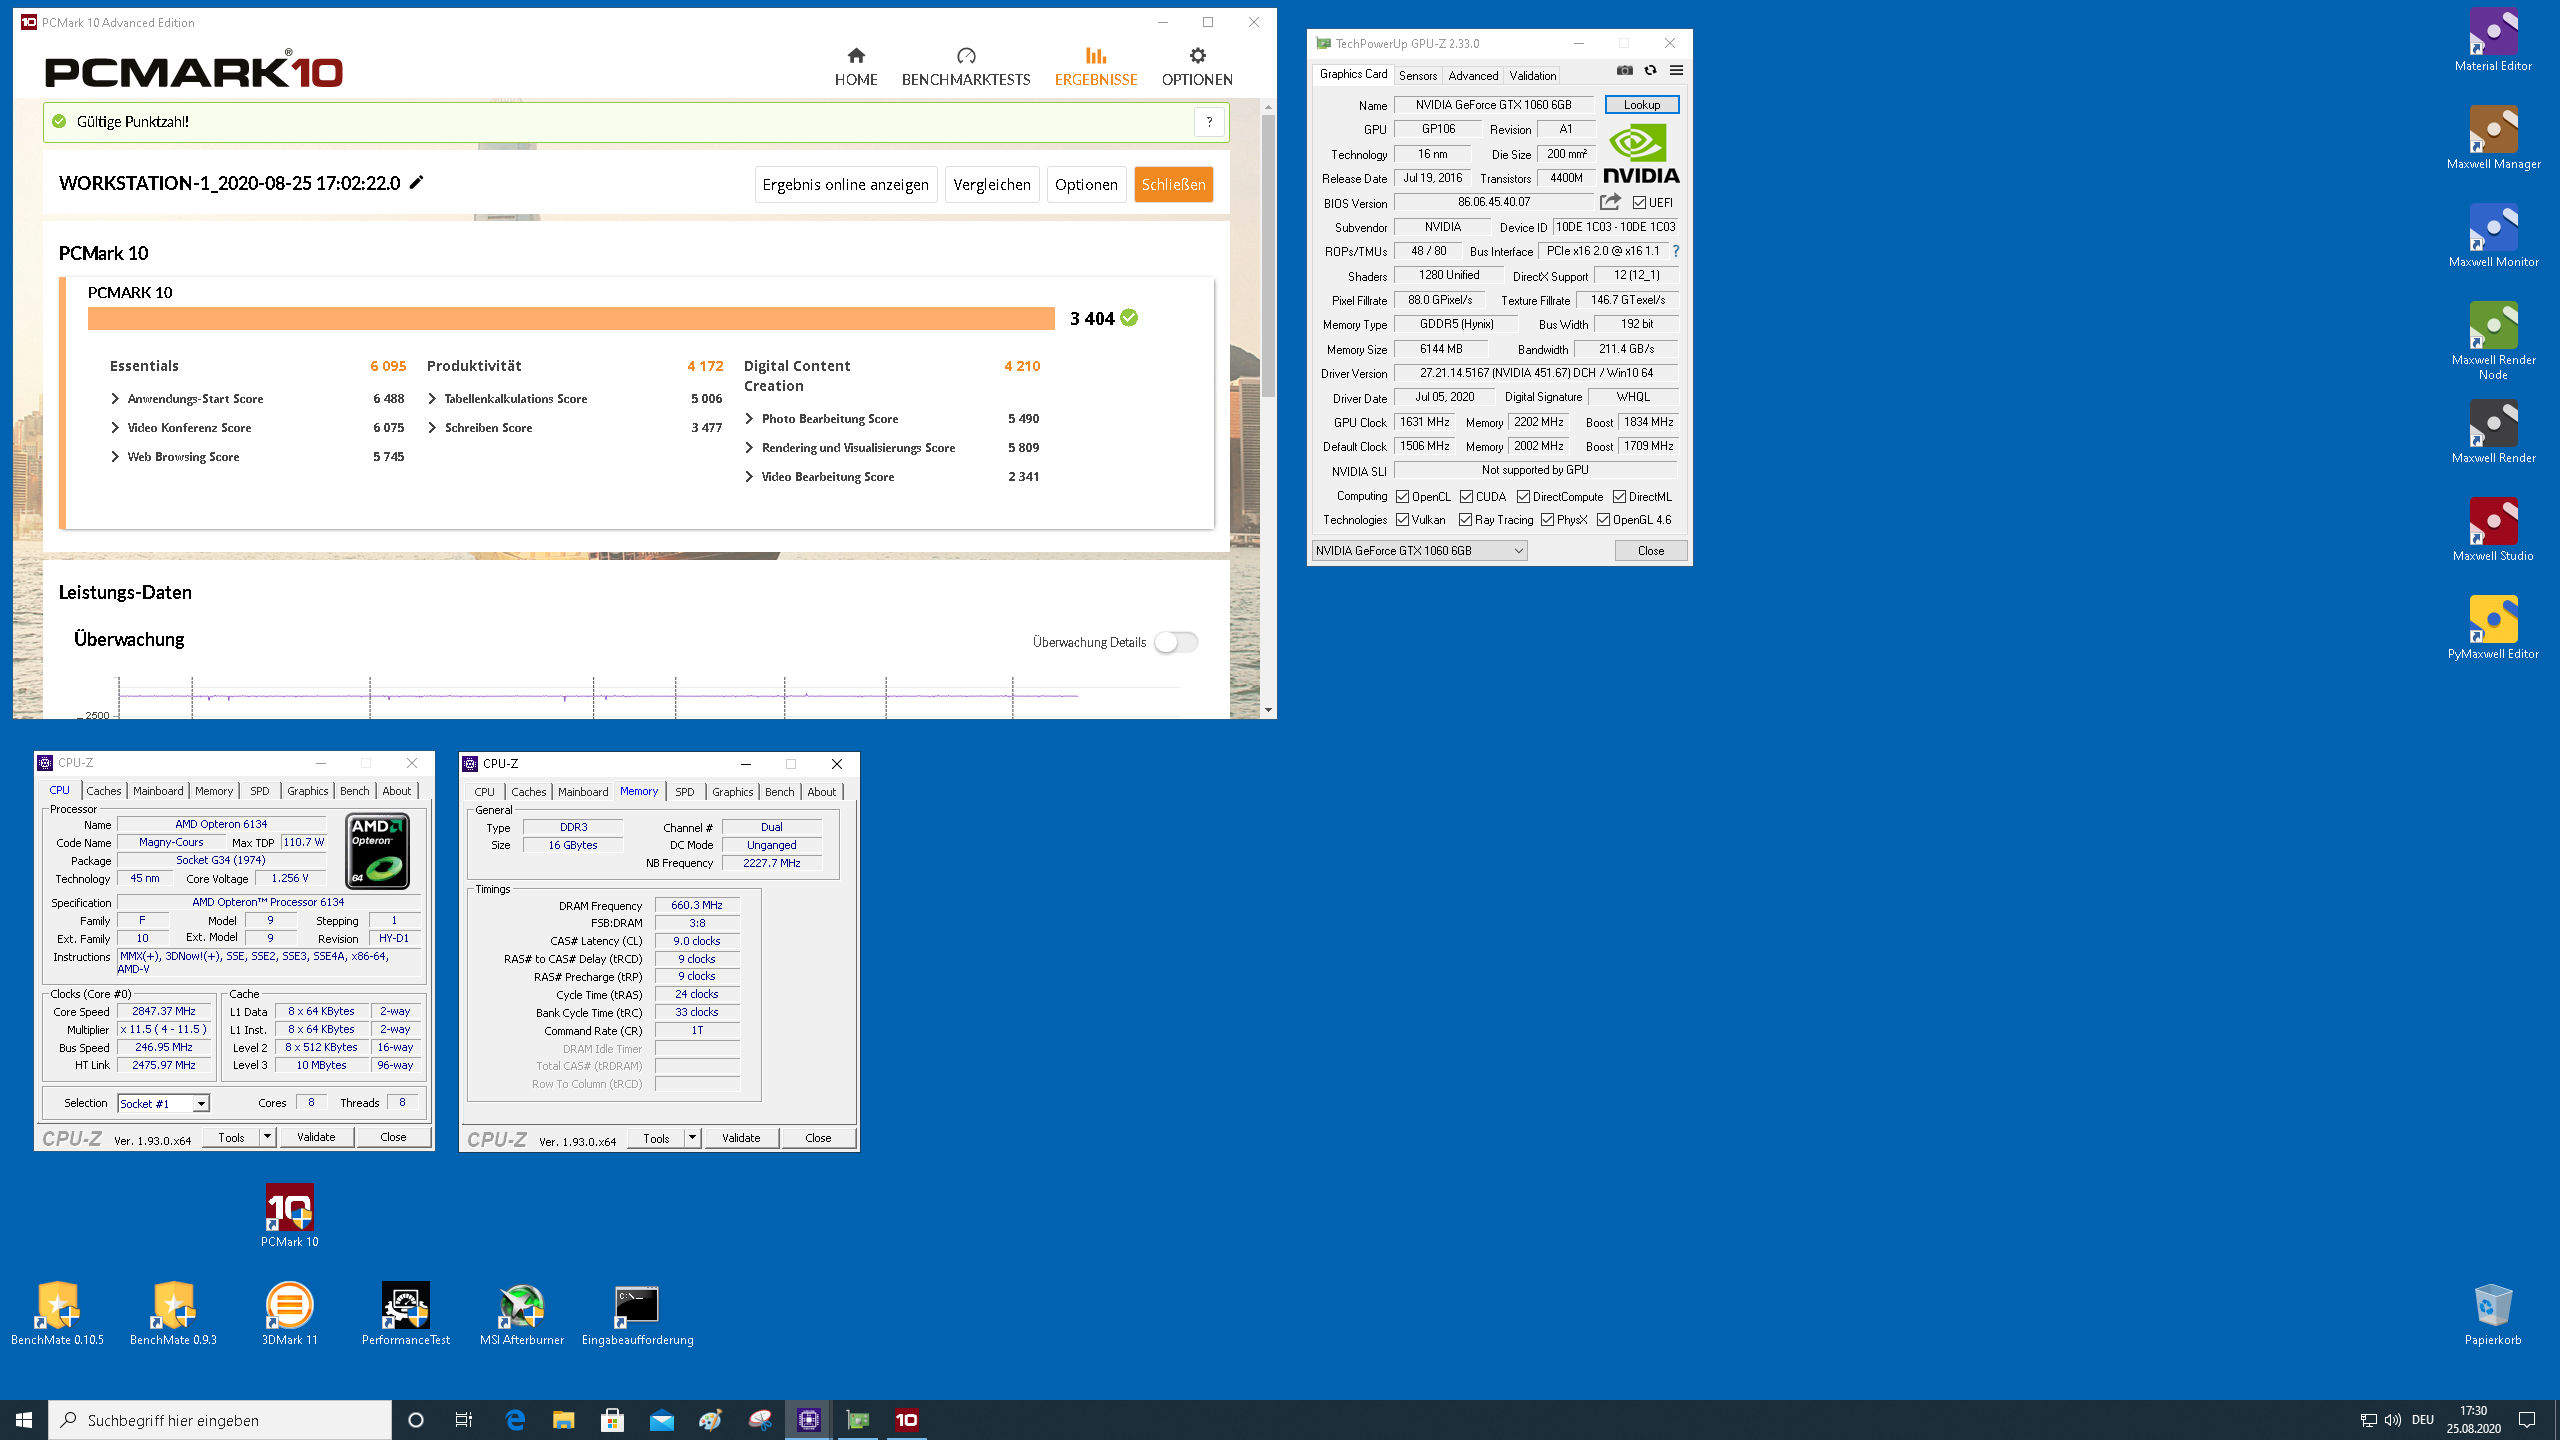2560x1440 pixels.
Task: Launch Maxwell Render shortcut
Action: 2493,433
